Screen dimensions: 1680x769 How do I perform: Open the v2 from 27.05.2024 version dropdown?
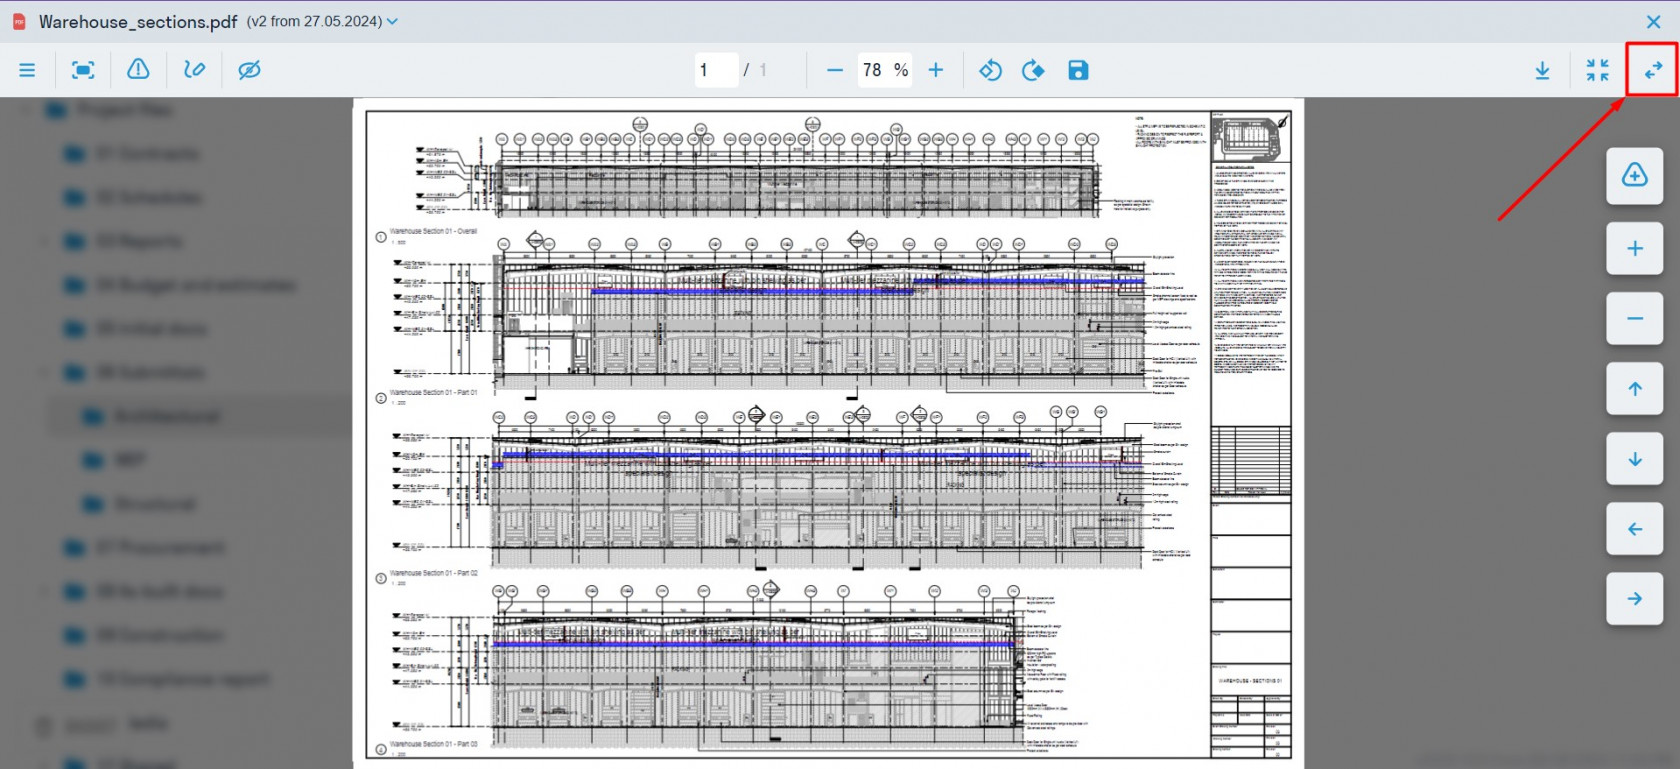(x=322, y=21)
